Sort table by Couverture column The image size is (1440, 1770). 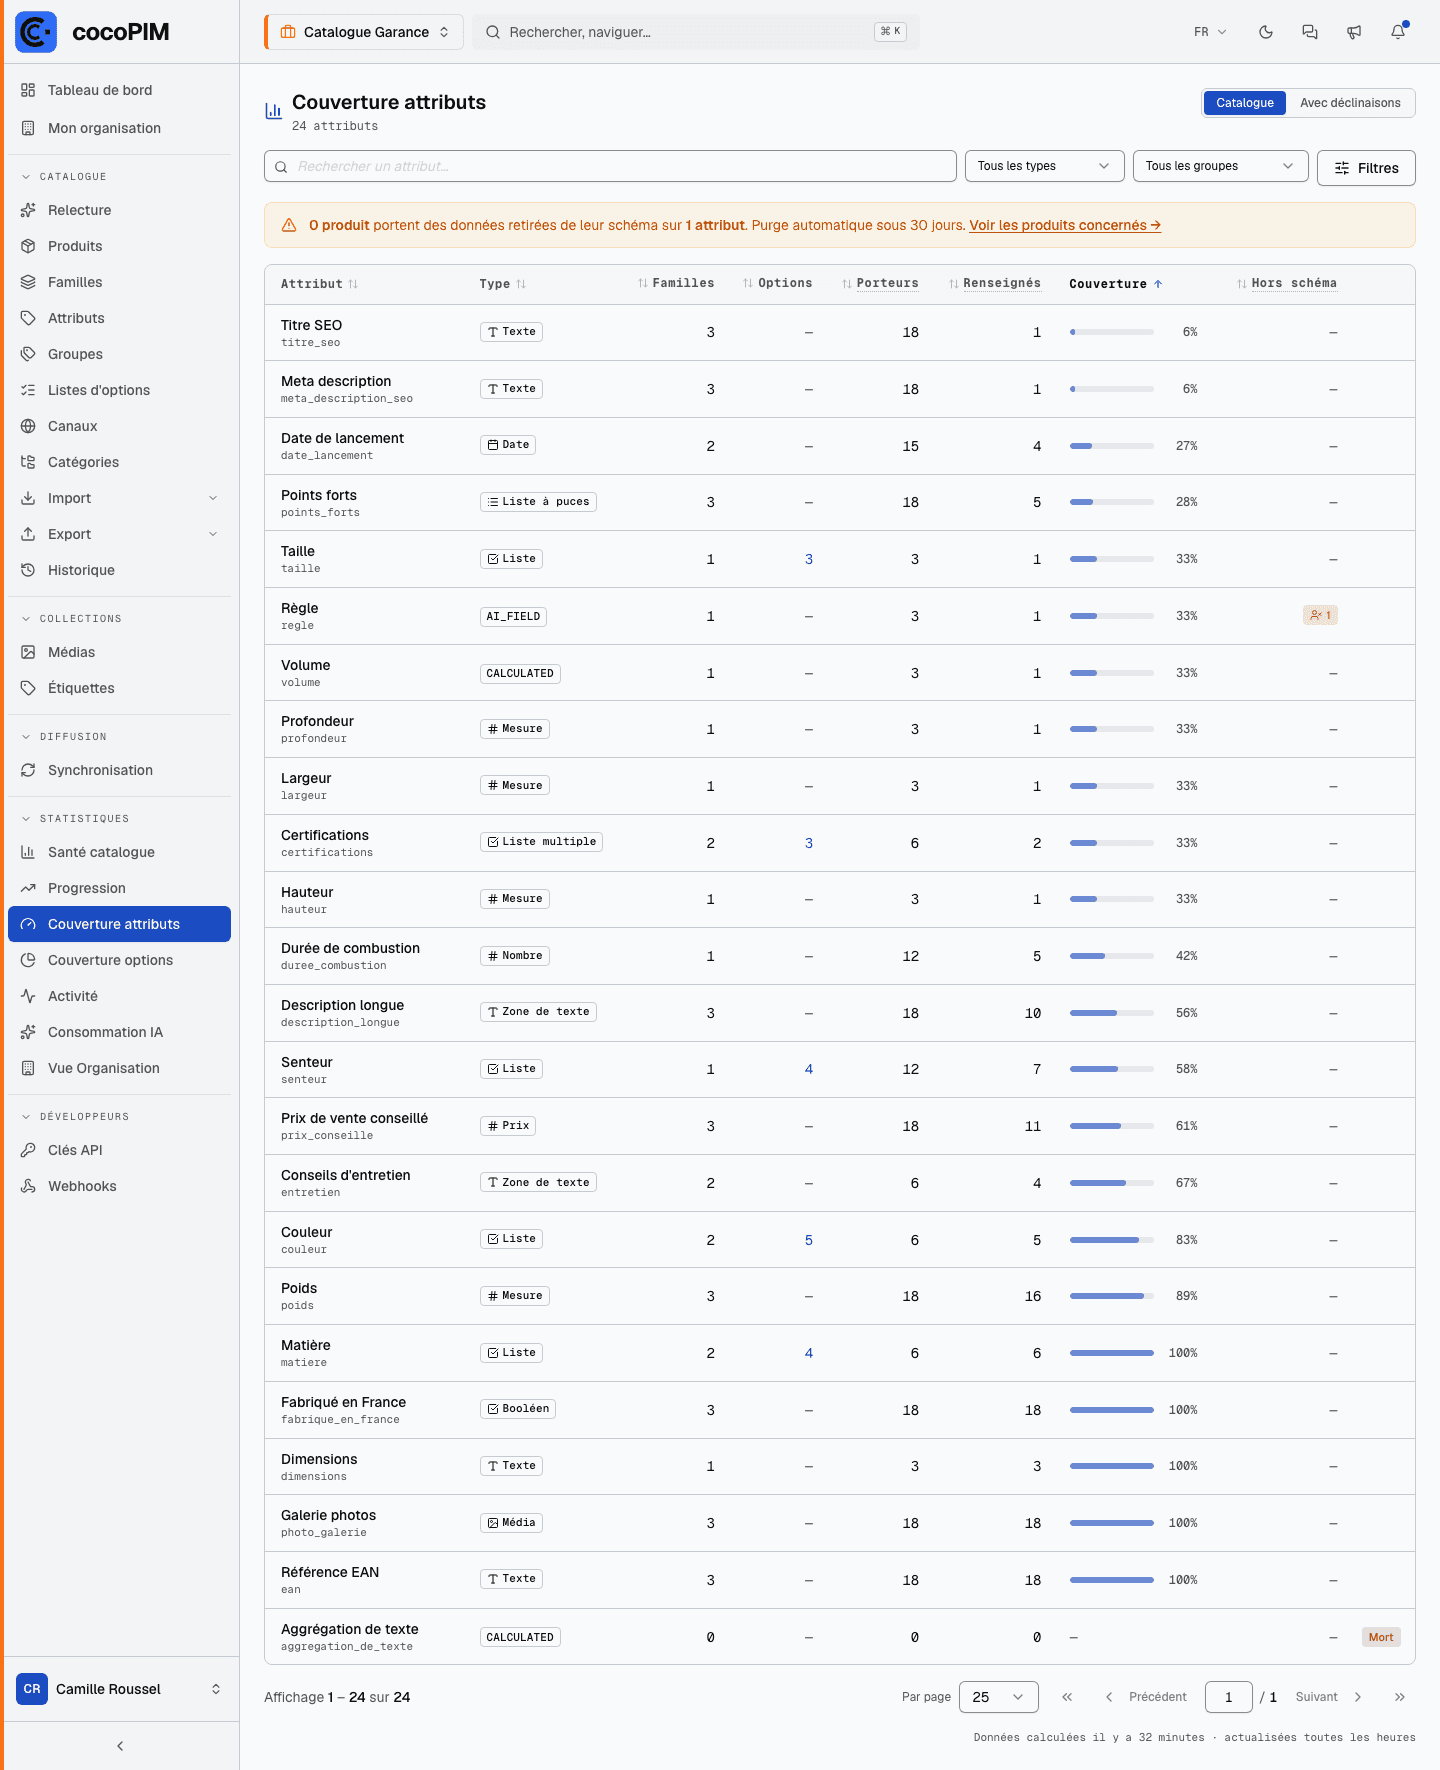1116,284
